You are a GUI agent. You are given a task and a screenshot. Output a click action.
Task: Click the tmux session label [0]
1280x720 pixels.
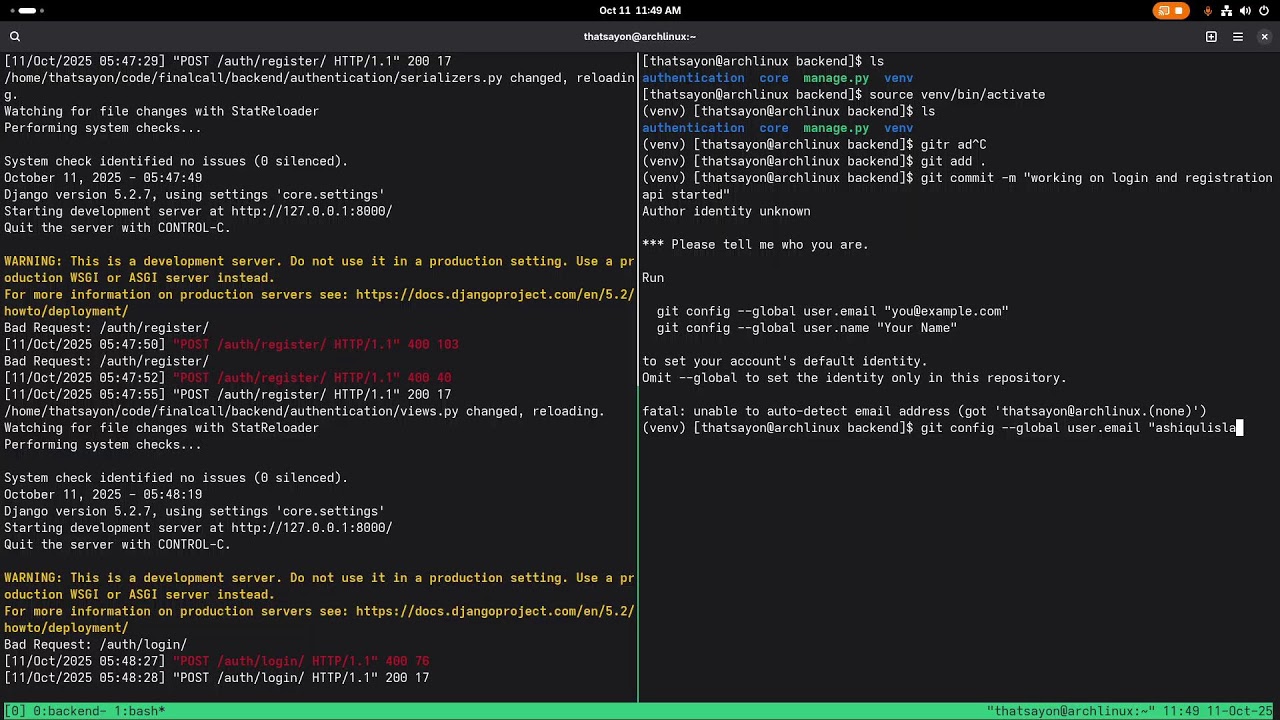pyautogui.click(x=15, y=711)
